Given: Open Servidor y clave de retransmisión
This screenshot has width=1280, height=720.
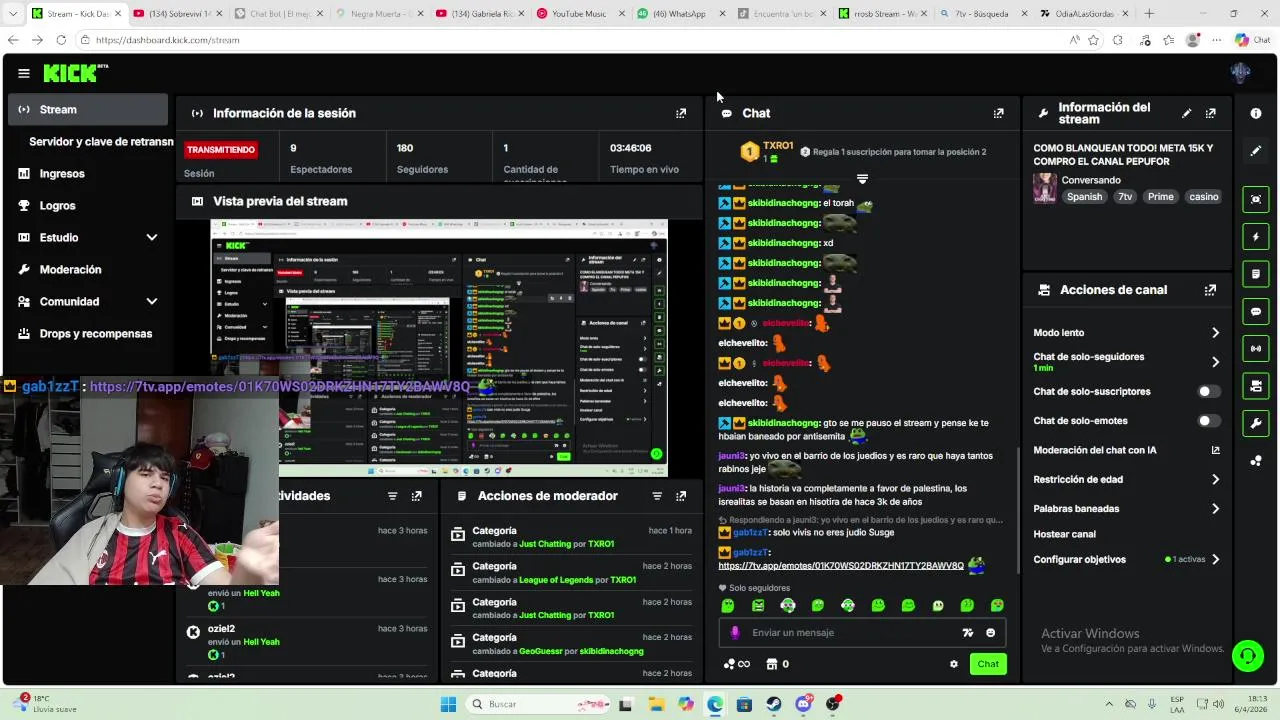Looking at the screenshot, I should click(101, 142).
